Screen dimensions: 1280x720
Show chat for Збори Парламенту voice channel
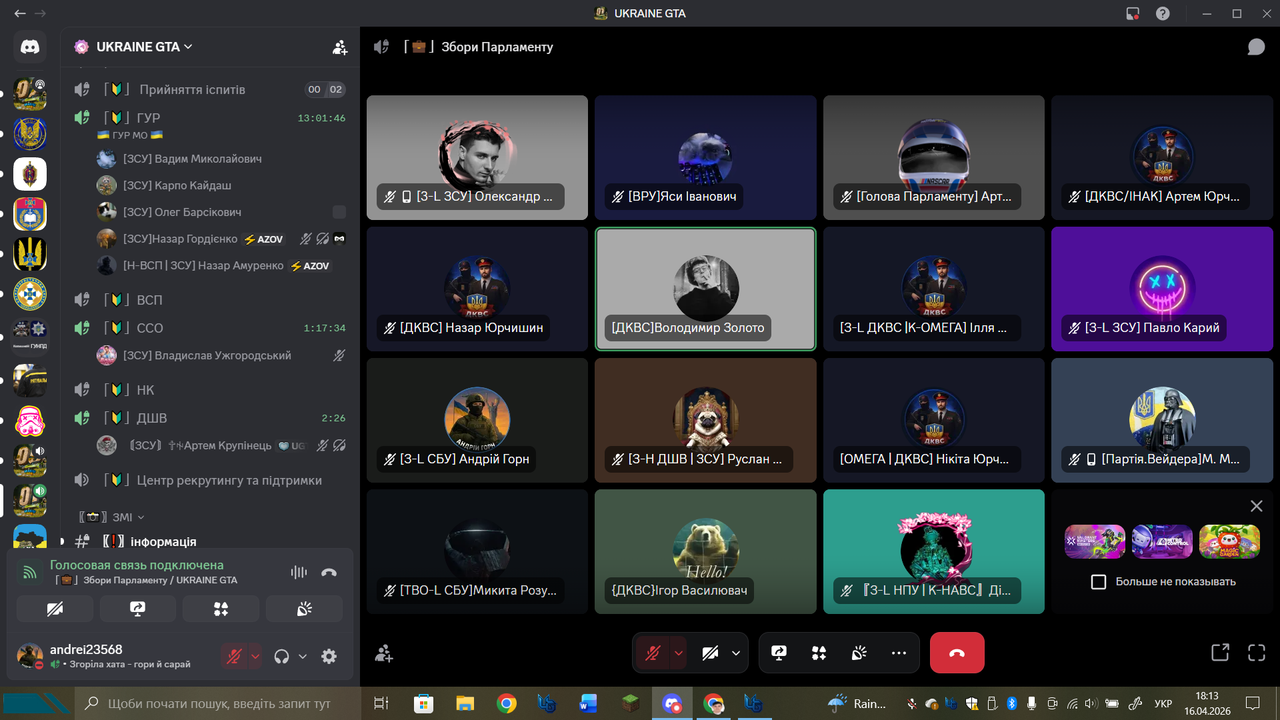click(1256, 47)
